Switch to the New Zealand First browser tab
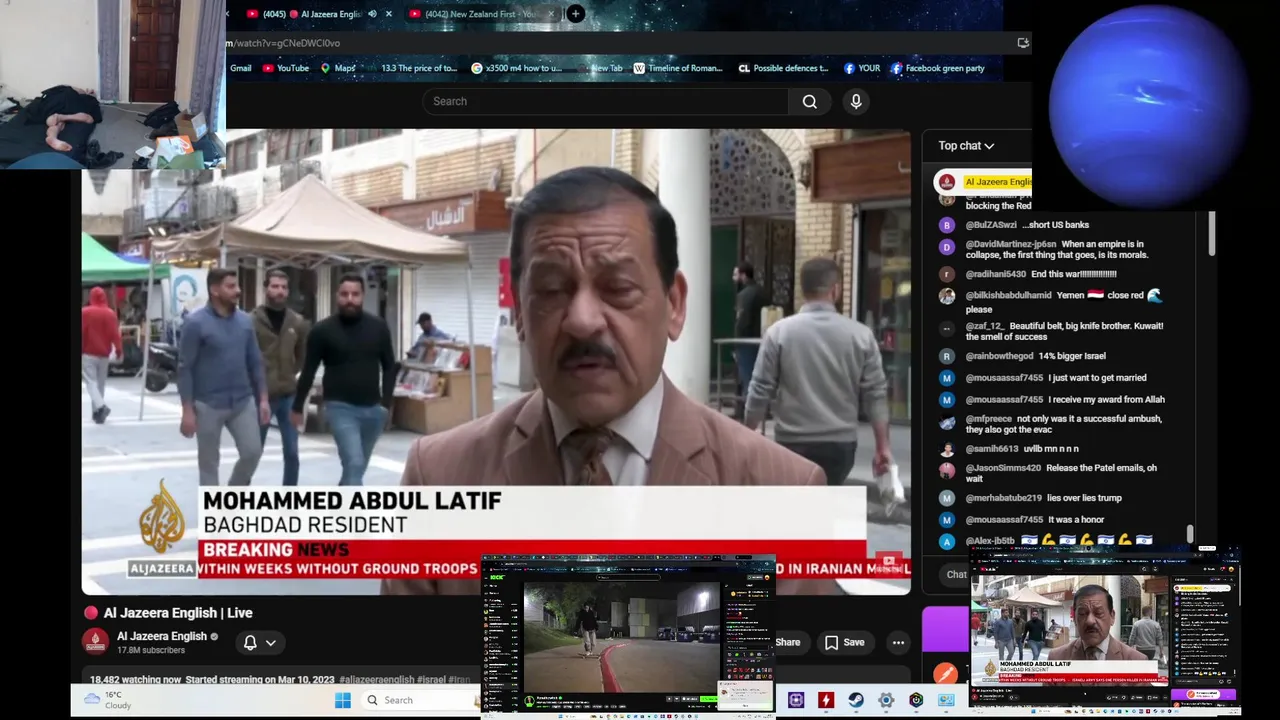The height and width of the screenshot is (720, 1280). [481, 14]
